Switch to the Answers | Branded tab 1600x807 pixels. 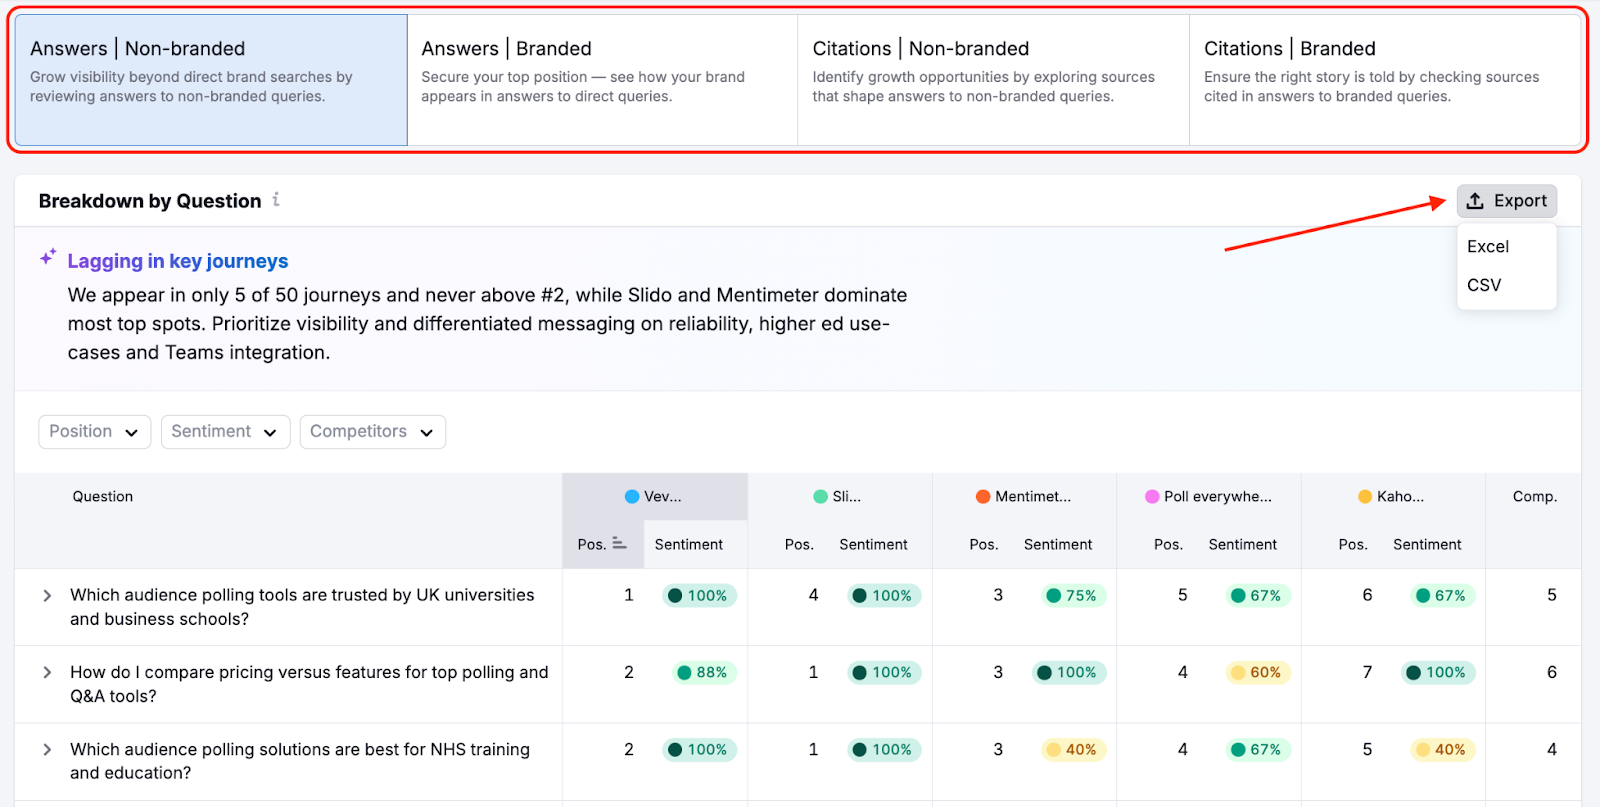602,80
